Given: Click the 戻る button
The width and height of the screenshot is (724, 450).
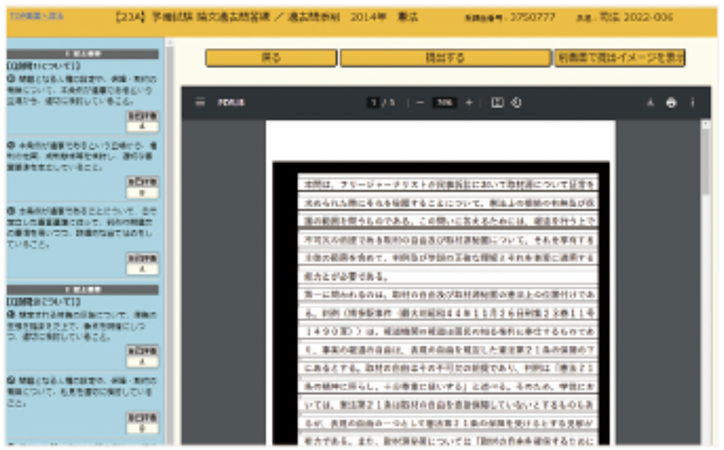Looking at the screenshot, I should click(270, 58).
